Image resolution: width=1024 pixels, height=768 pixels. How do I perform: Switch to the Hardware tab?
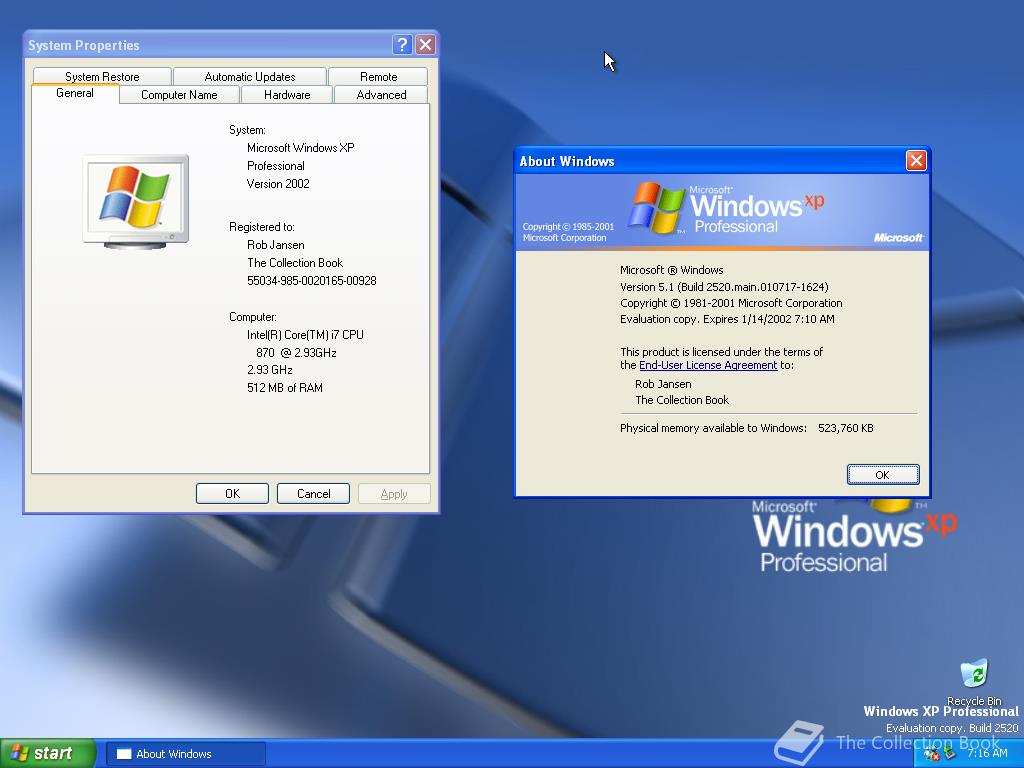(x=287, y=95)
